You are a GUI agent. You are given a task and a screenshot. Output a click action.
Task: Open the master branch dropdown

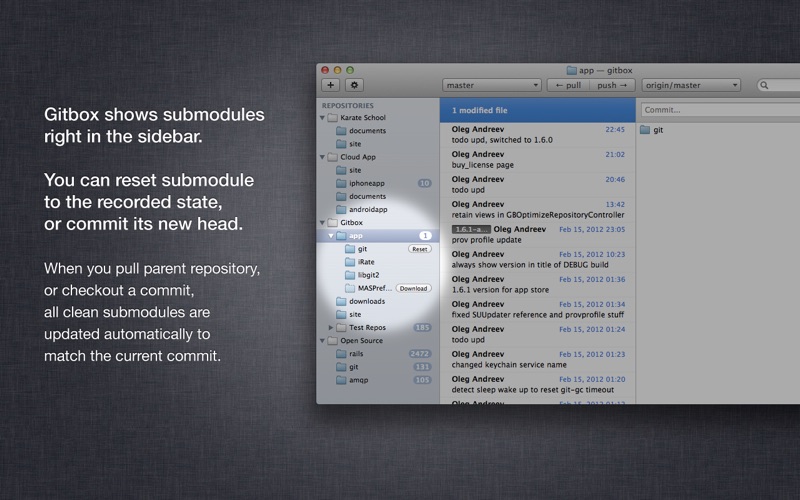pos(491,86)
